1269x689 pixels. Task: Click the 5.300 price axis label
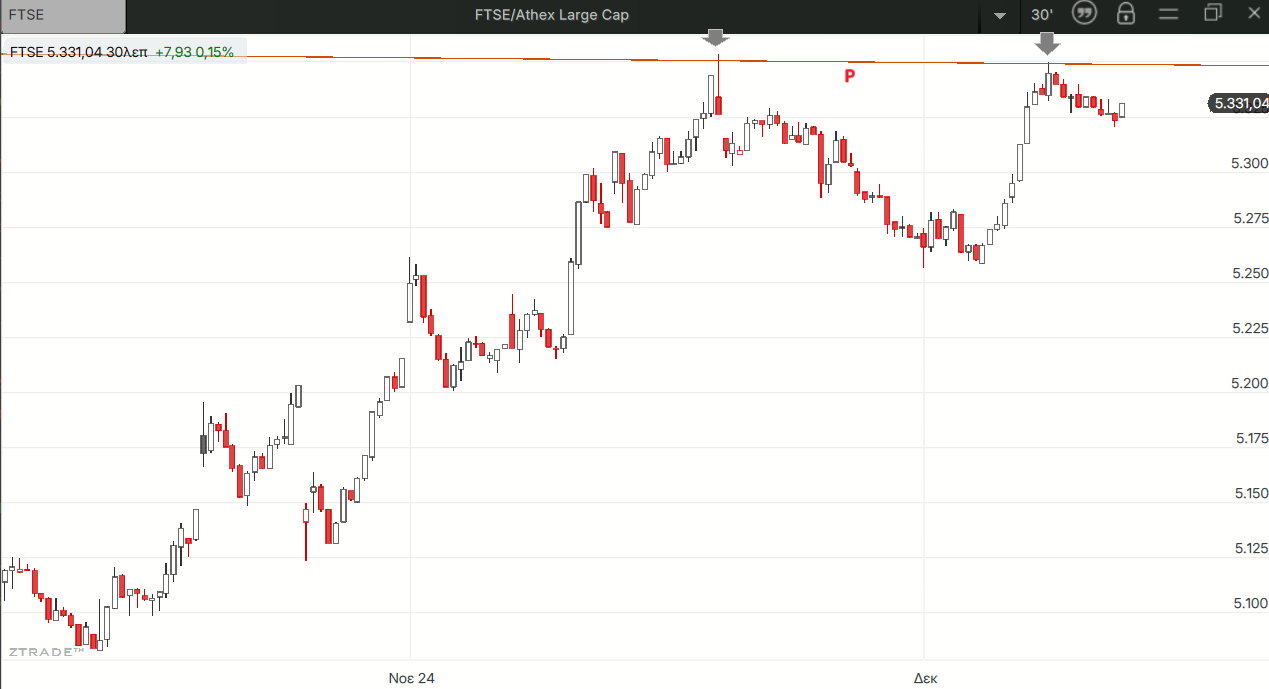tap(1249, 163)
